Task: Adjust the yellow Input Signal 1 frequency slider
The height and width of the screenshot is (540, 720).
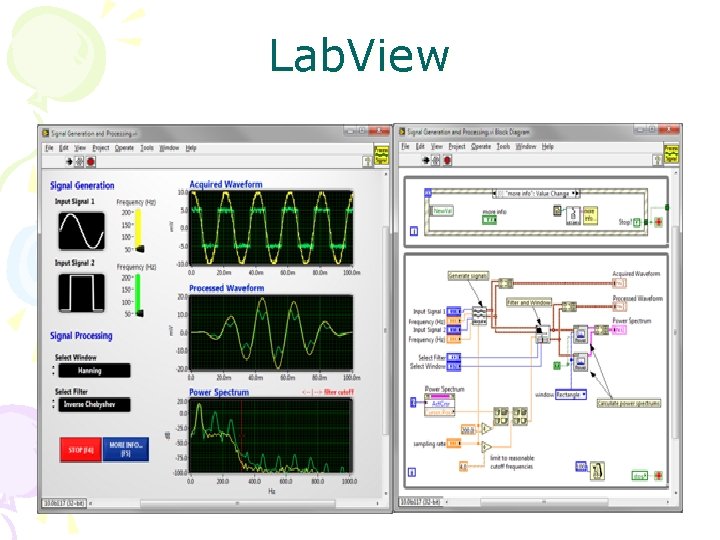Action: (x=139, y=231)
